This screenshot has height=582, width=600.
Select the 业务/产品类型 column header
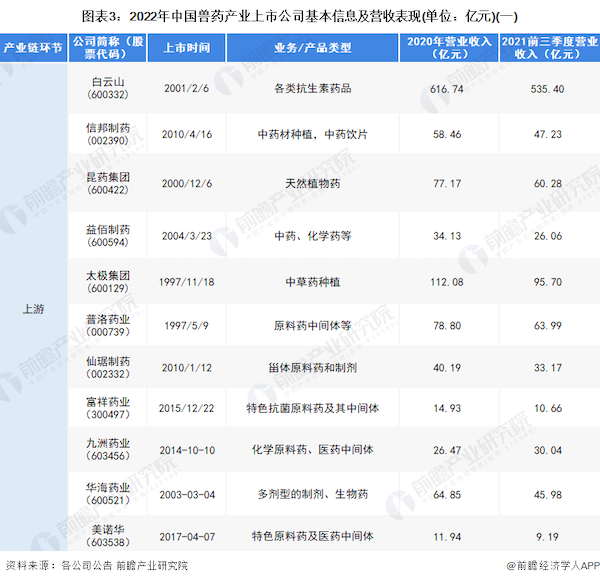click(x=313, y=48)
